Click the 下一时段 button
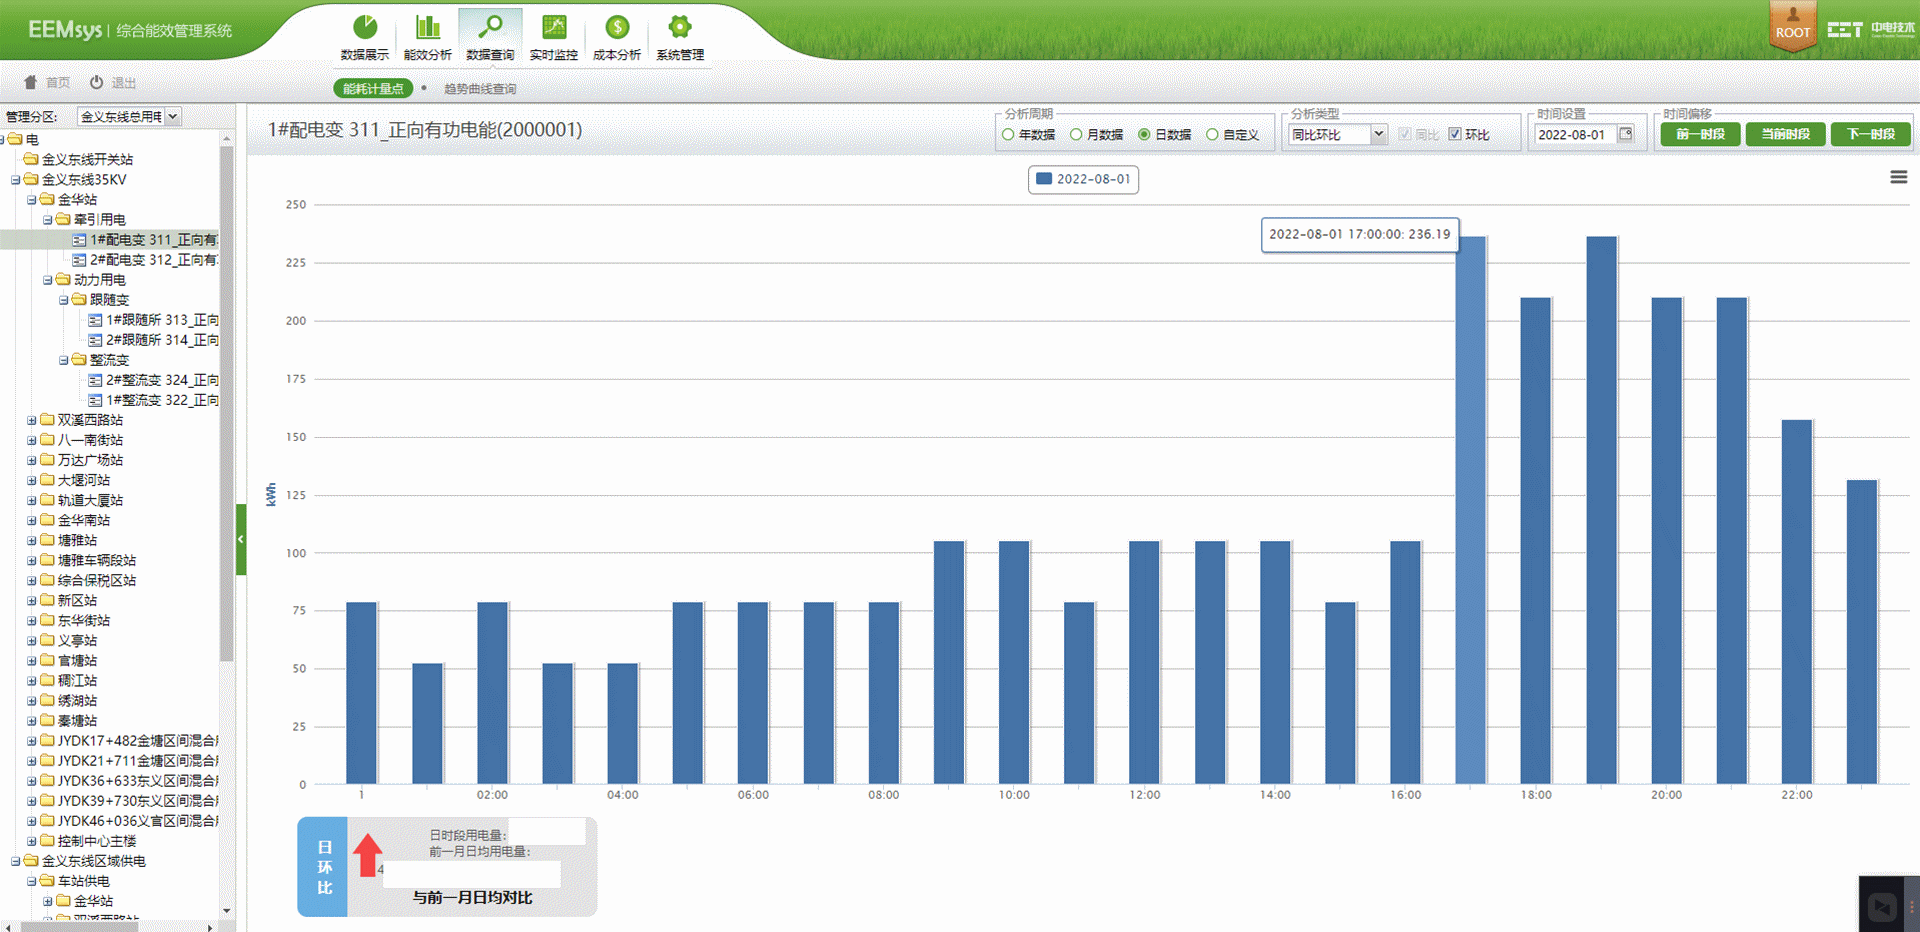 click(x=1870, y=134)
